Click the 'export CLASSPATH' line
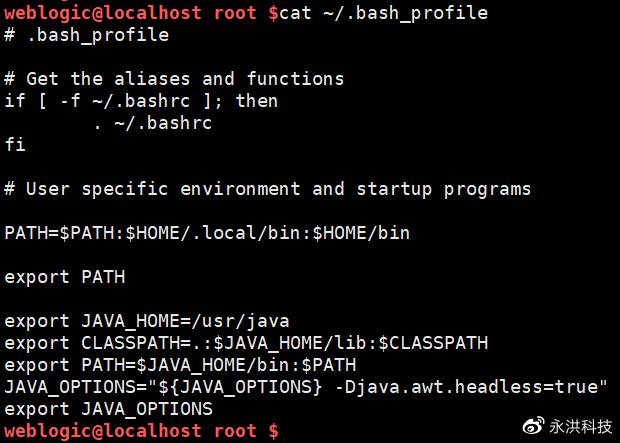620x443 pixels. tap(246, 343)
